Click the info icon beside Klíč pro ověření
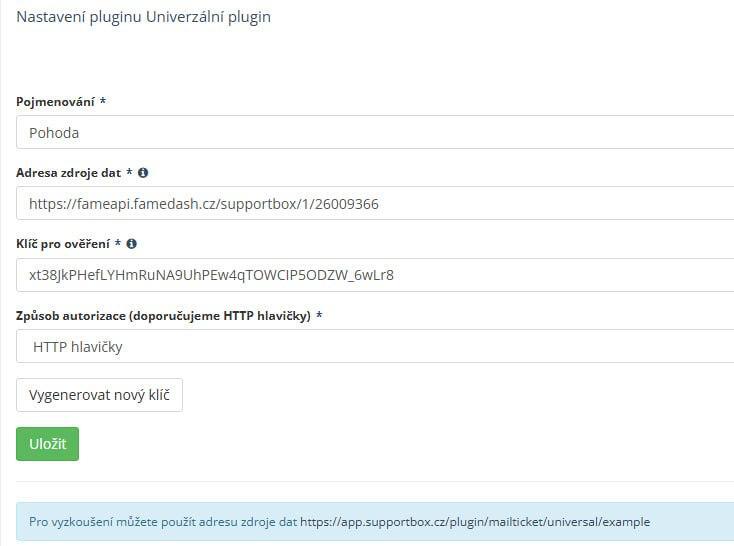The width and height of the screenshot is (734, 546). pyautogui.click(x=132, y=243)
